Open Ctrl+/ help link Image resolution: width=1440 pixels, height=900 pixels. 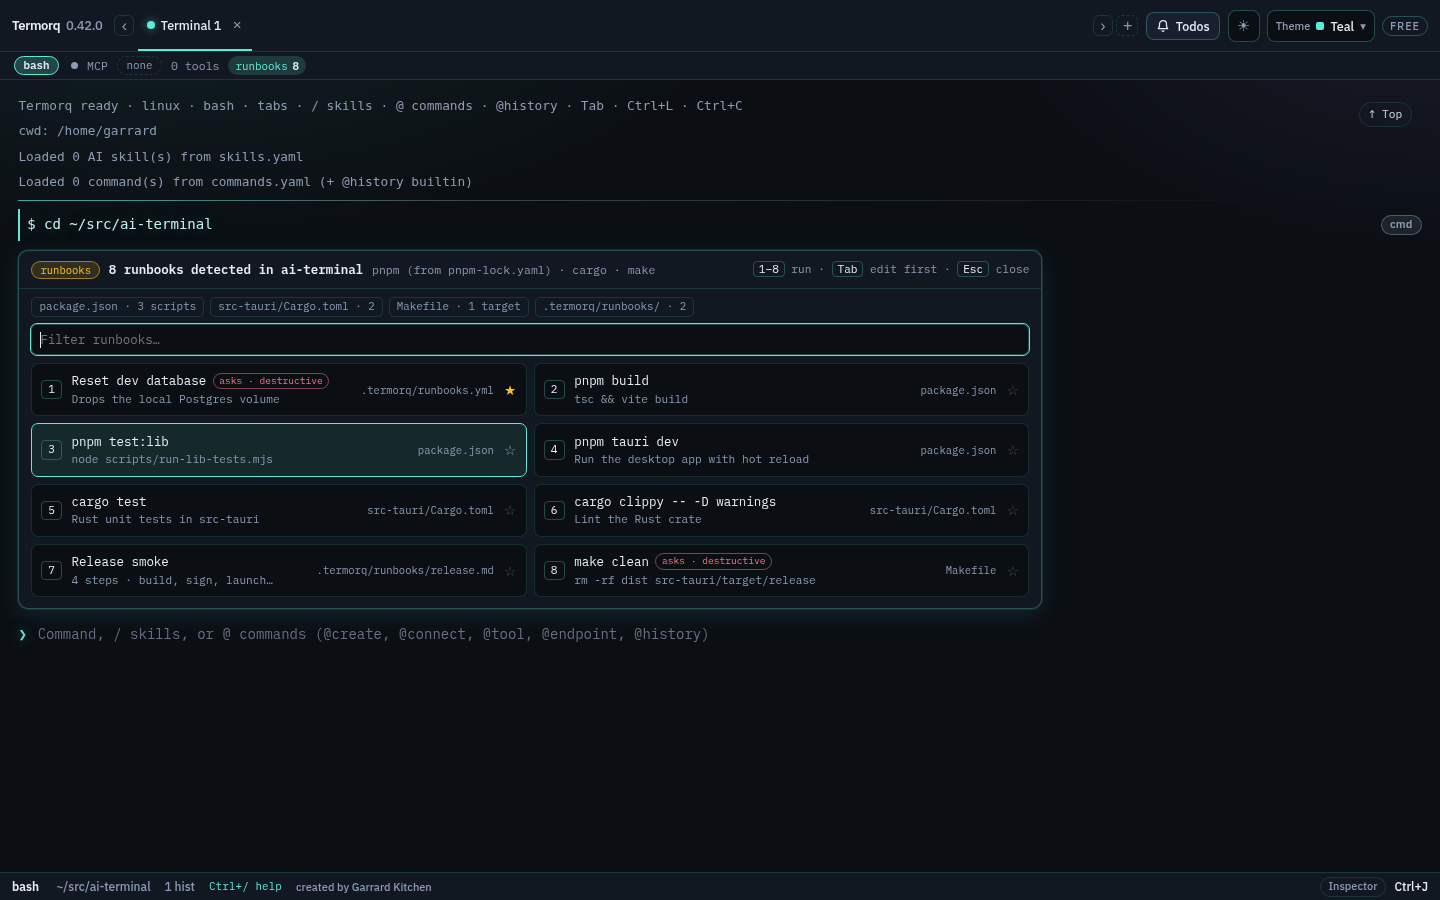[x=245, y=886]
